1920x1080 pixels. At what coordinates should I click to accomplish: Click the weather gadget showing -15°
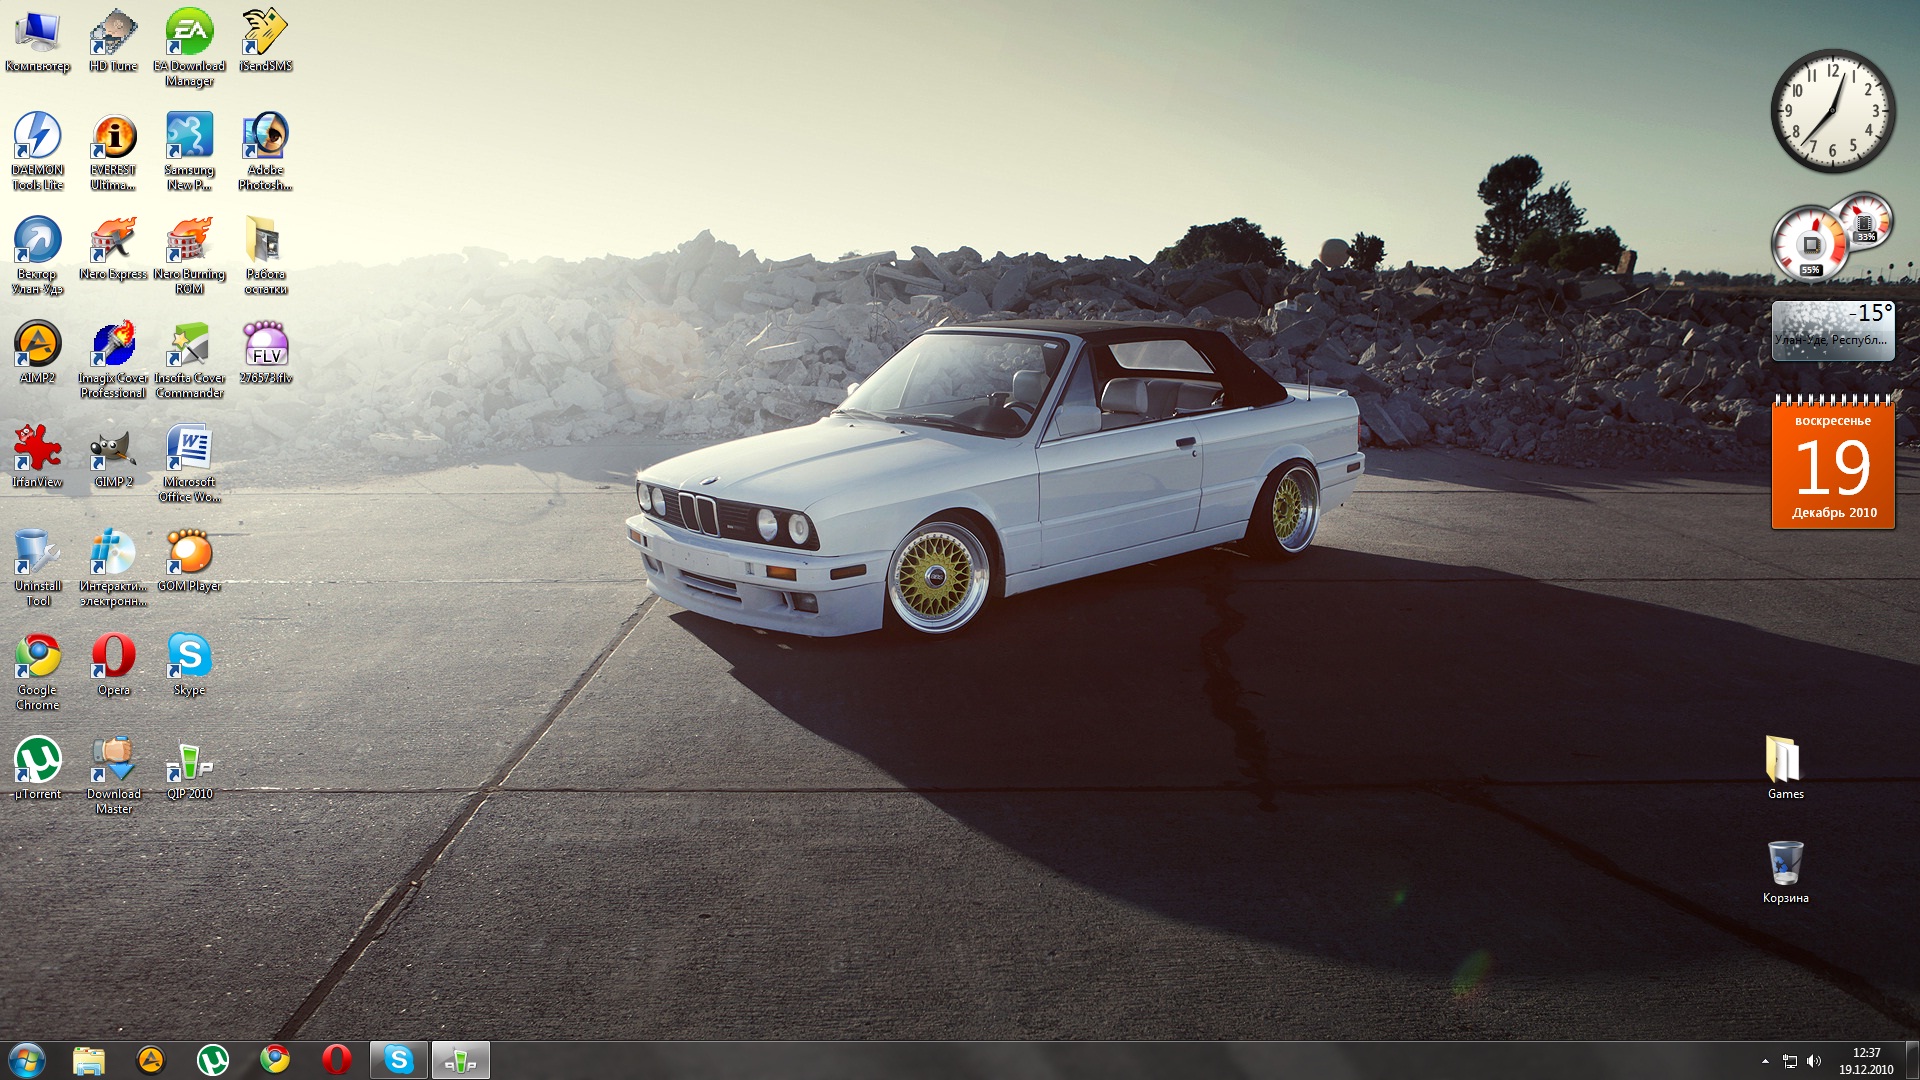(1833, 330)
